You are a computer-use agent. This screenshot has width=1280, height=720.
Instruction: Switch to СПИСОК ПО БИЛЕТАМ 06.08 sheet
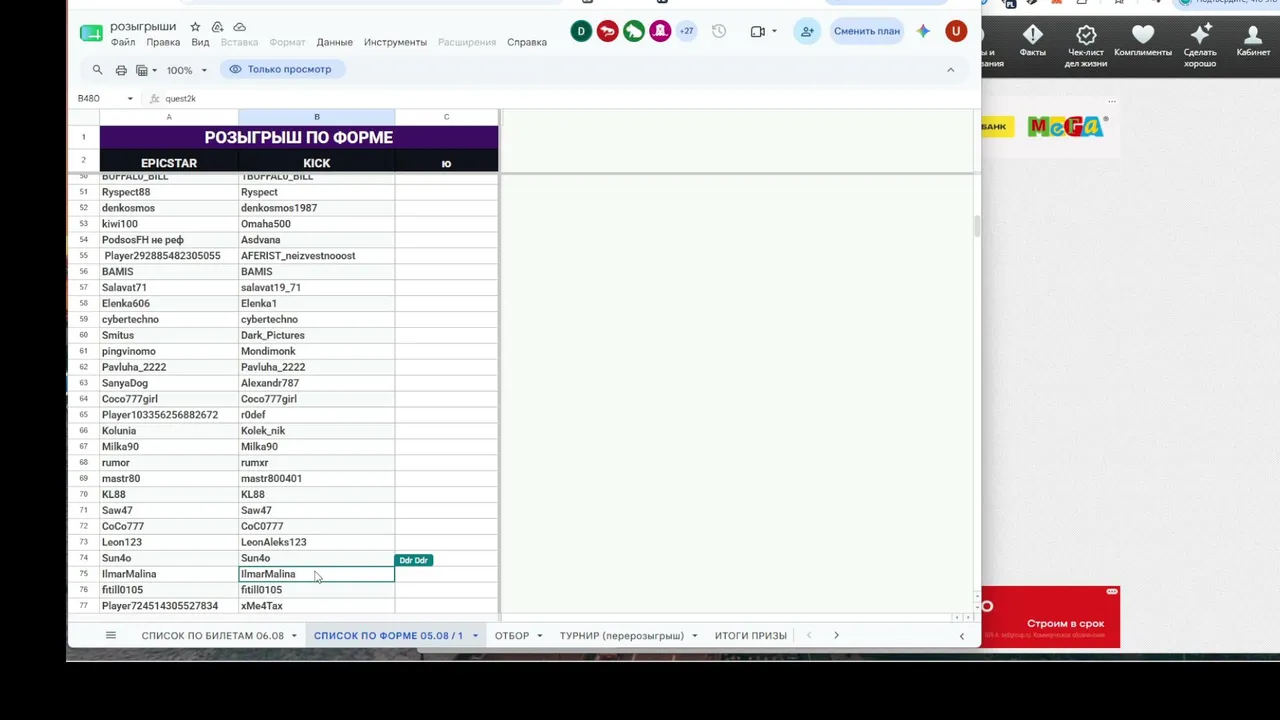(x=212, y=636)
